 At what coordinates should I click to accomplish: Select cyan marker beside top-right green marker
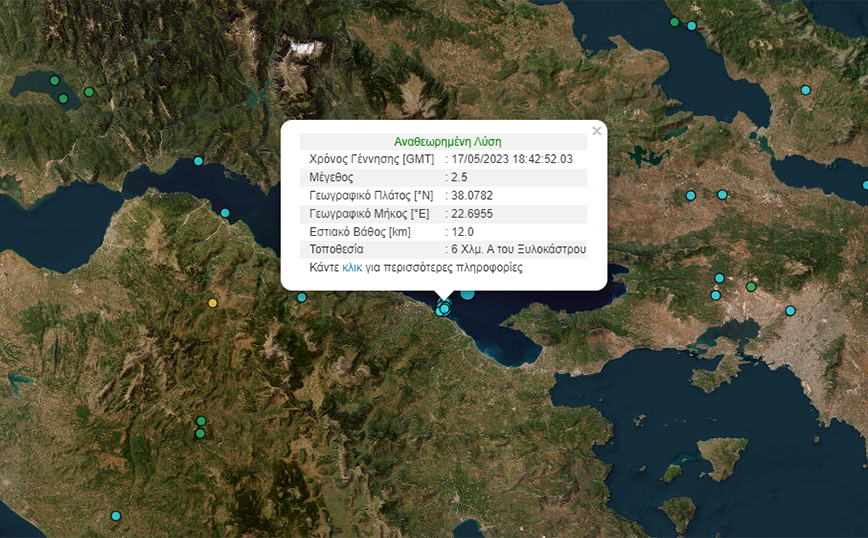click(691, 26)
